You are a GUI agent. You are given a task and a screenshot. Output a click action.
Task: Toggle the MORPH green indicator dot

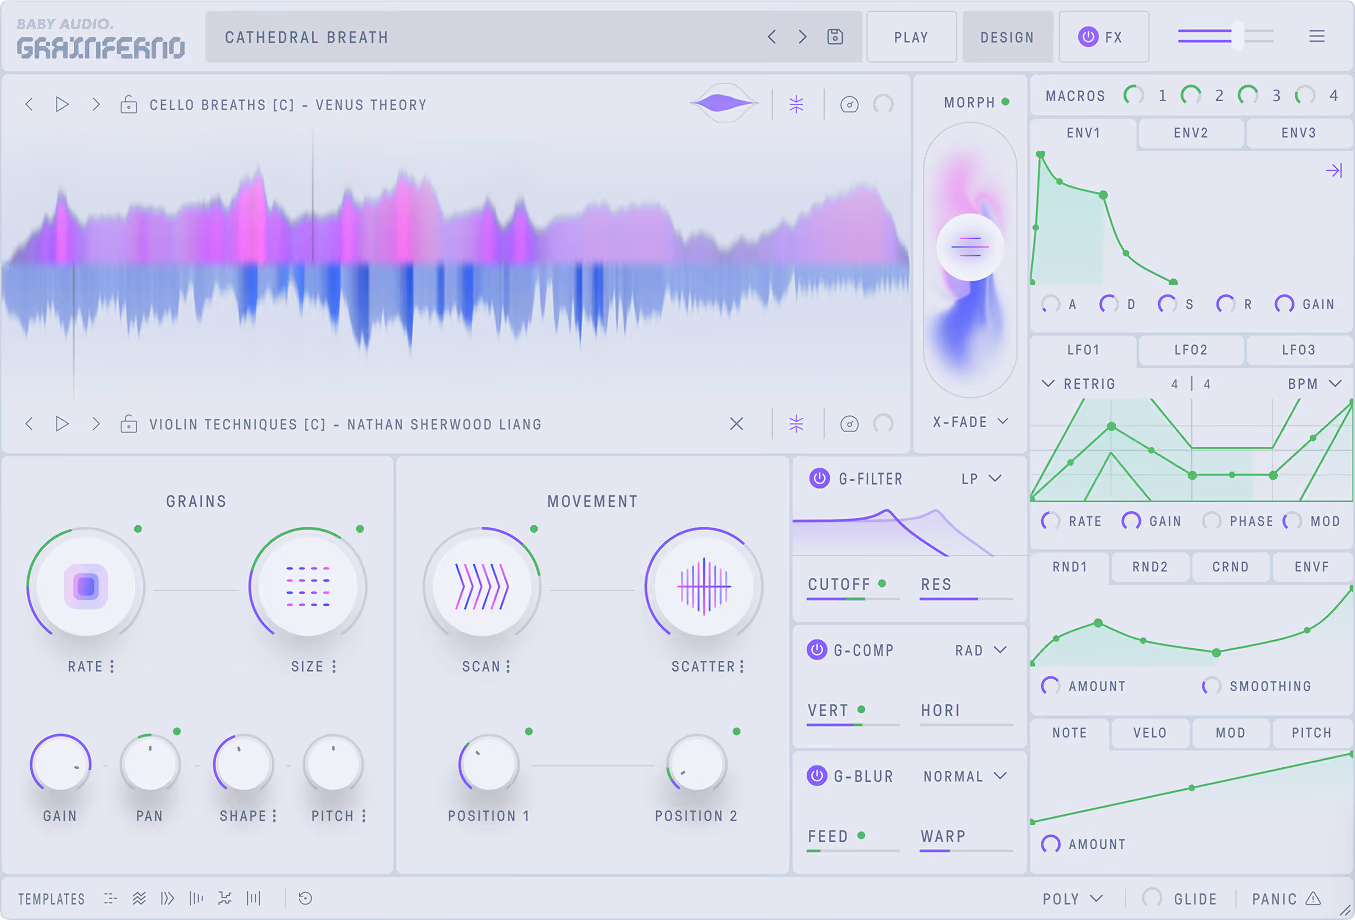click(1005, 102)
